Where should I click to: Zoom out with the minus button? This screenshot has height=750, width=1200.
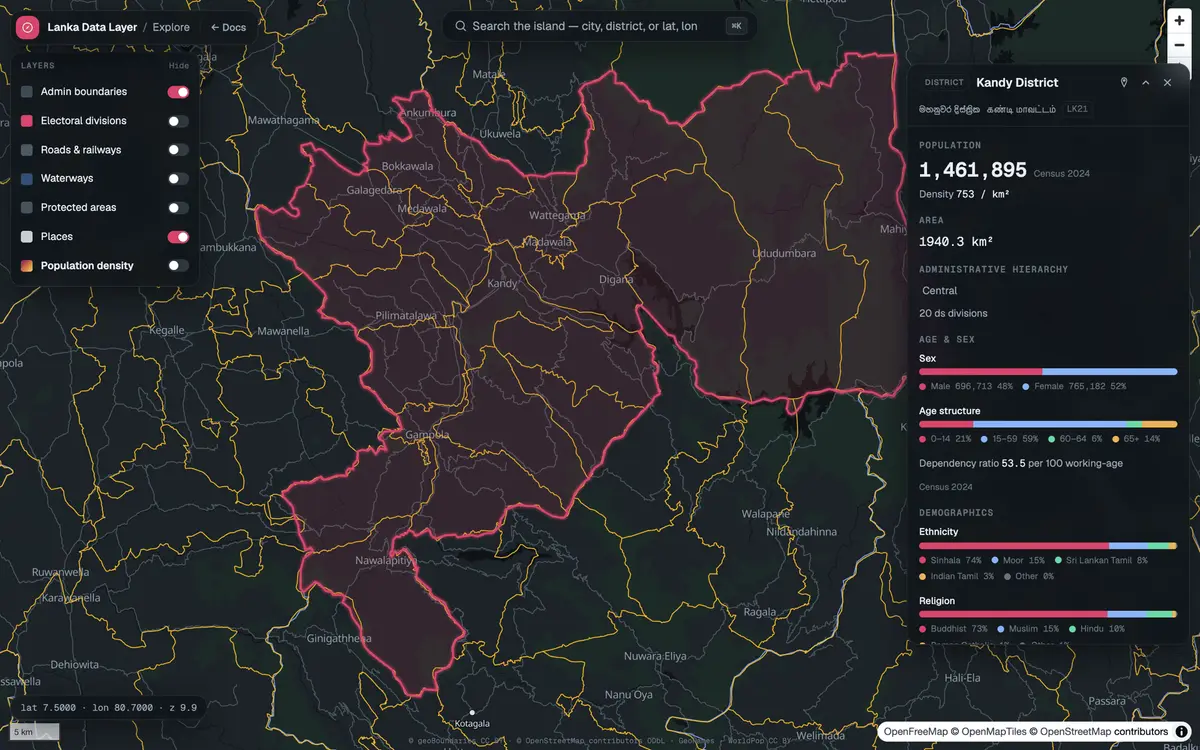tap(1179, 44)
